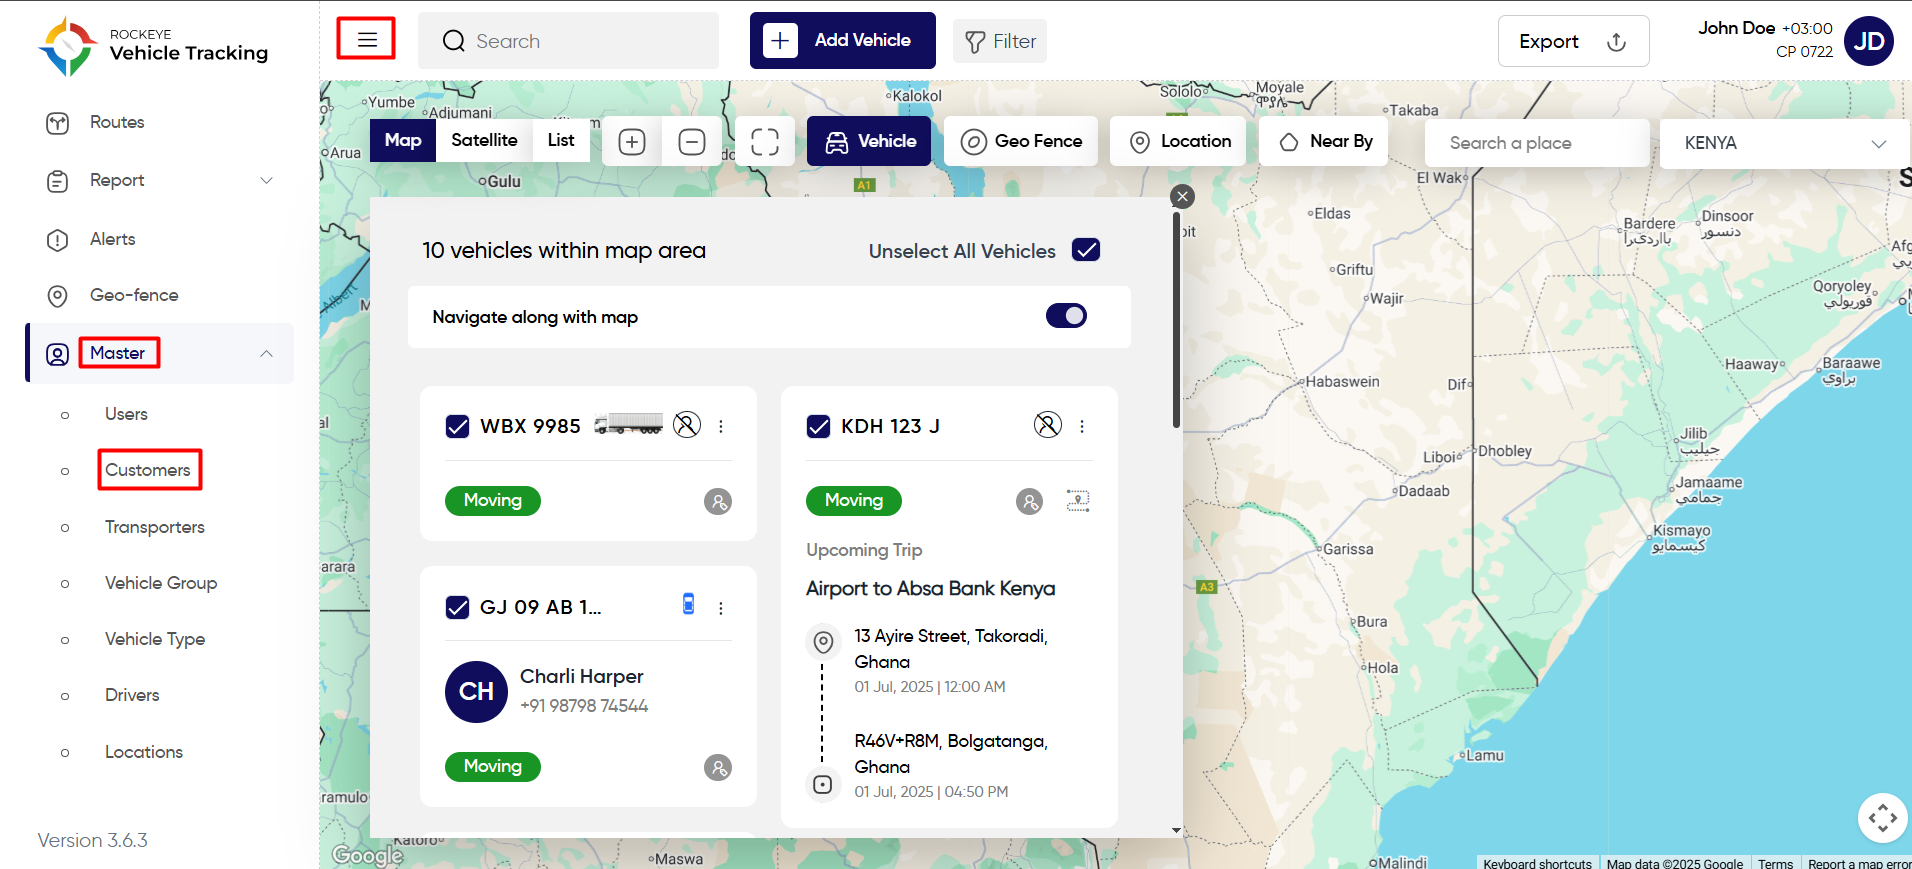Click the Add Vehicle button

click(x=843, y=40)
